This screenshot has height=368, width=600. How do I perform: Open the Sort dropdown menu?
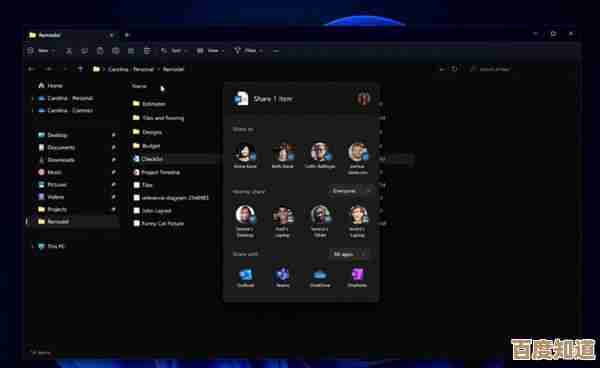[x=174, y=51]
